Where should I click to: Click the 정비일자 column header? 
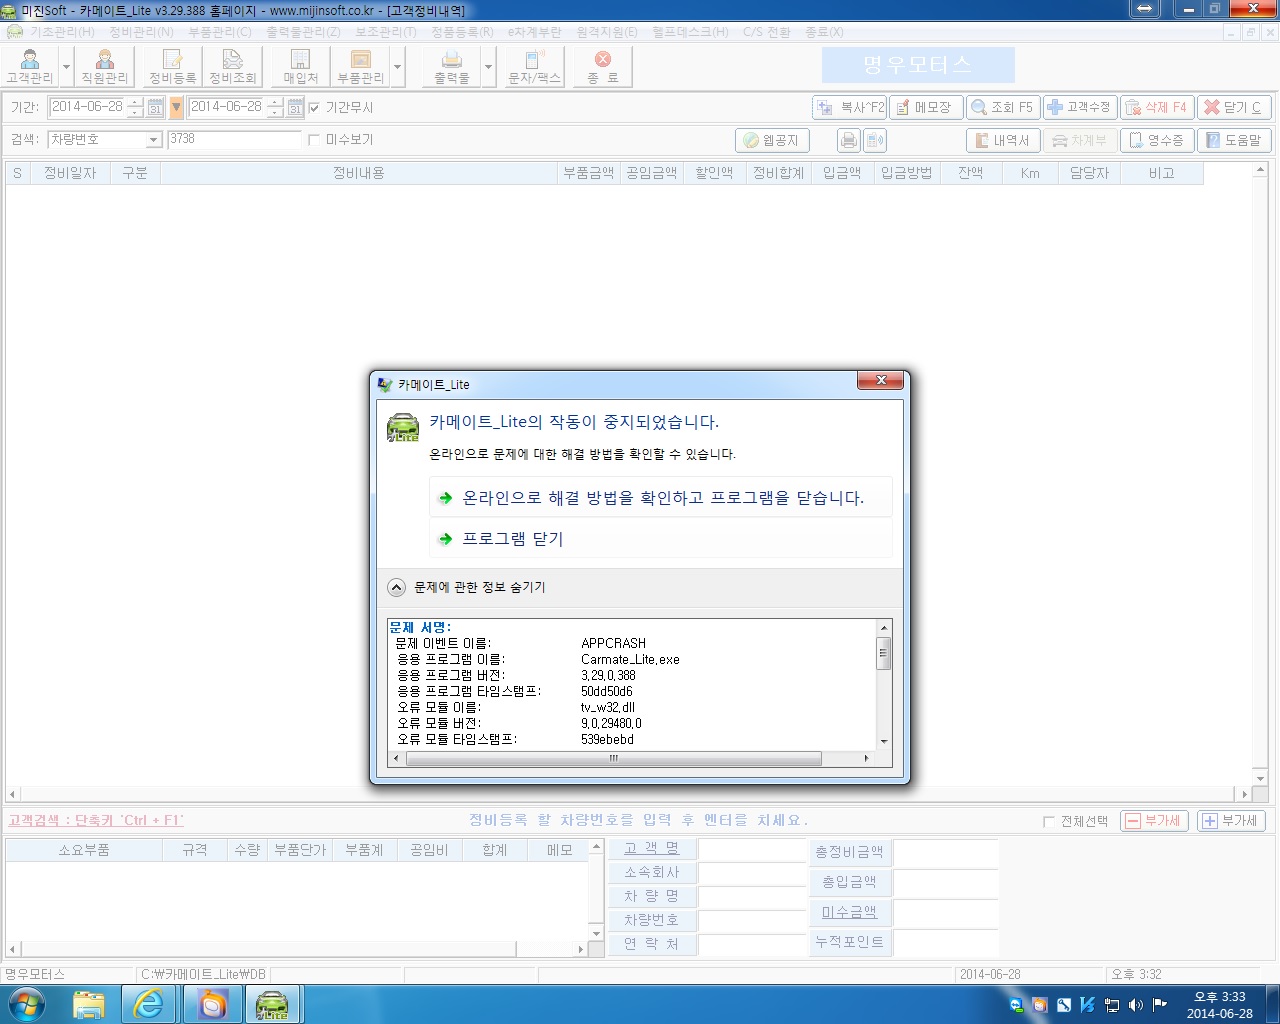pyautogui.click(x=70, y=173)
